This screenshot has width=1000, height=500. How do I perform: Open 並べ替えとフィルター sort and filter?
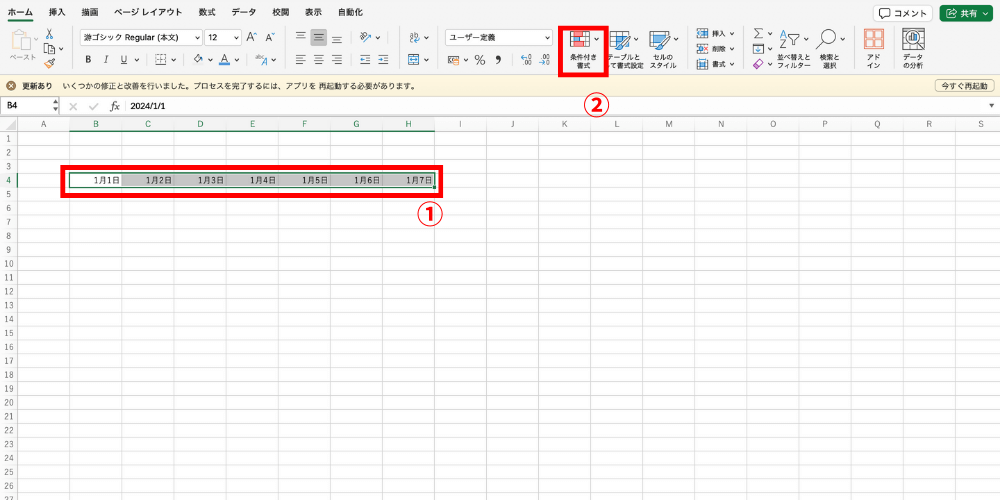pos(794,49)
